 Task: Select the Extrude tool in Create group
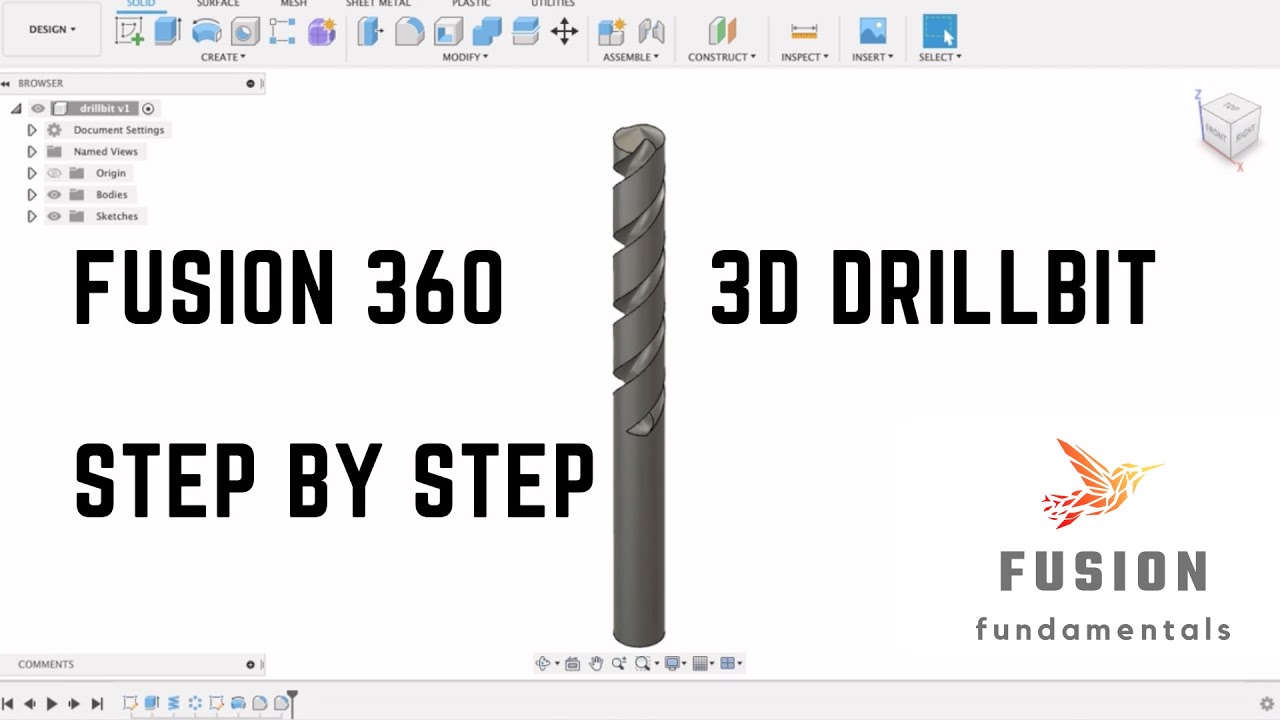coord(167,31)
